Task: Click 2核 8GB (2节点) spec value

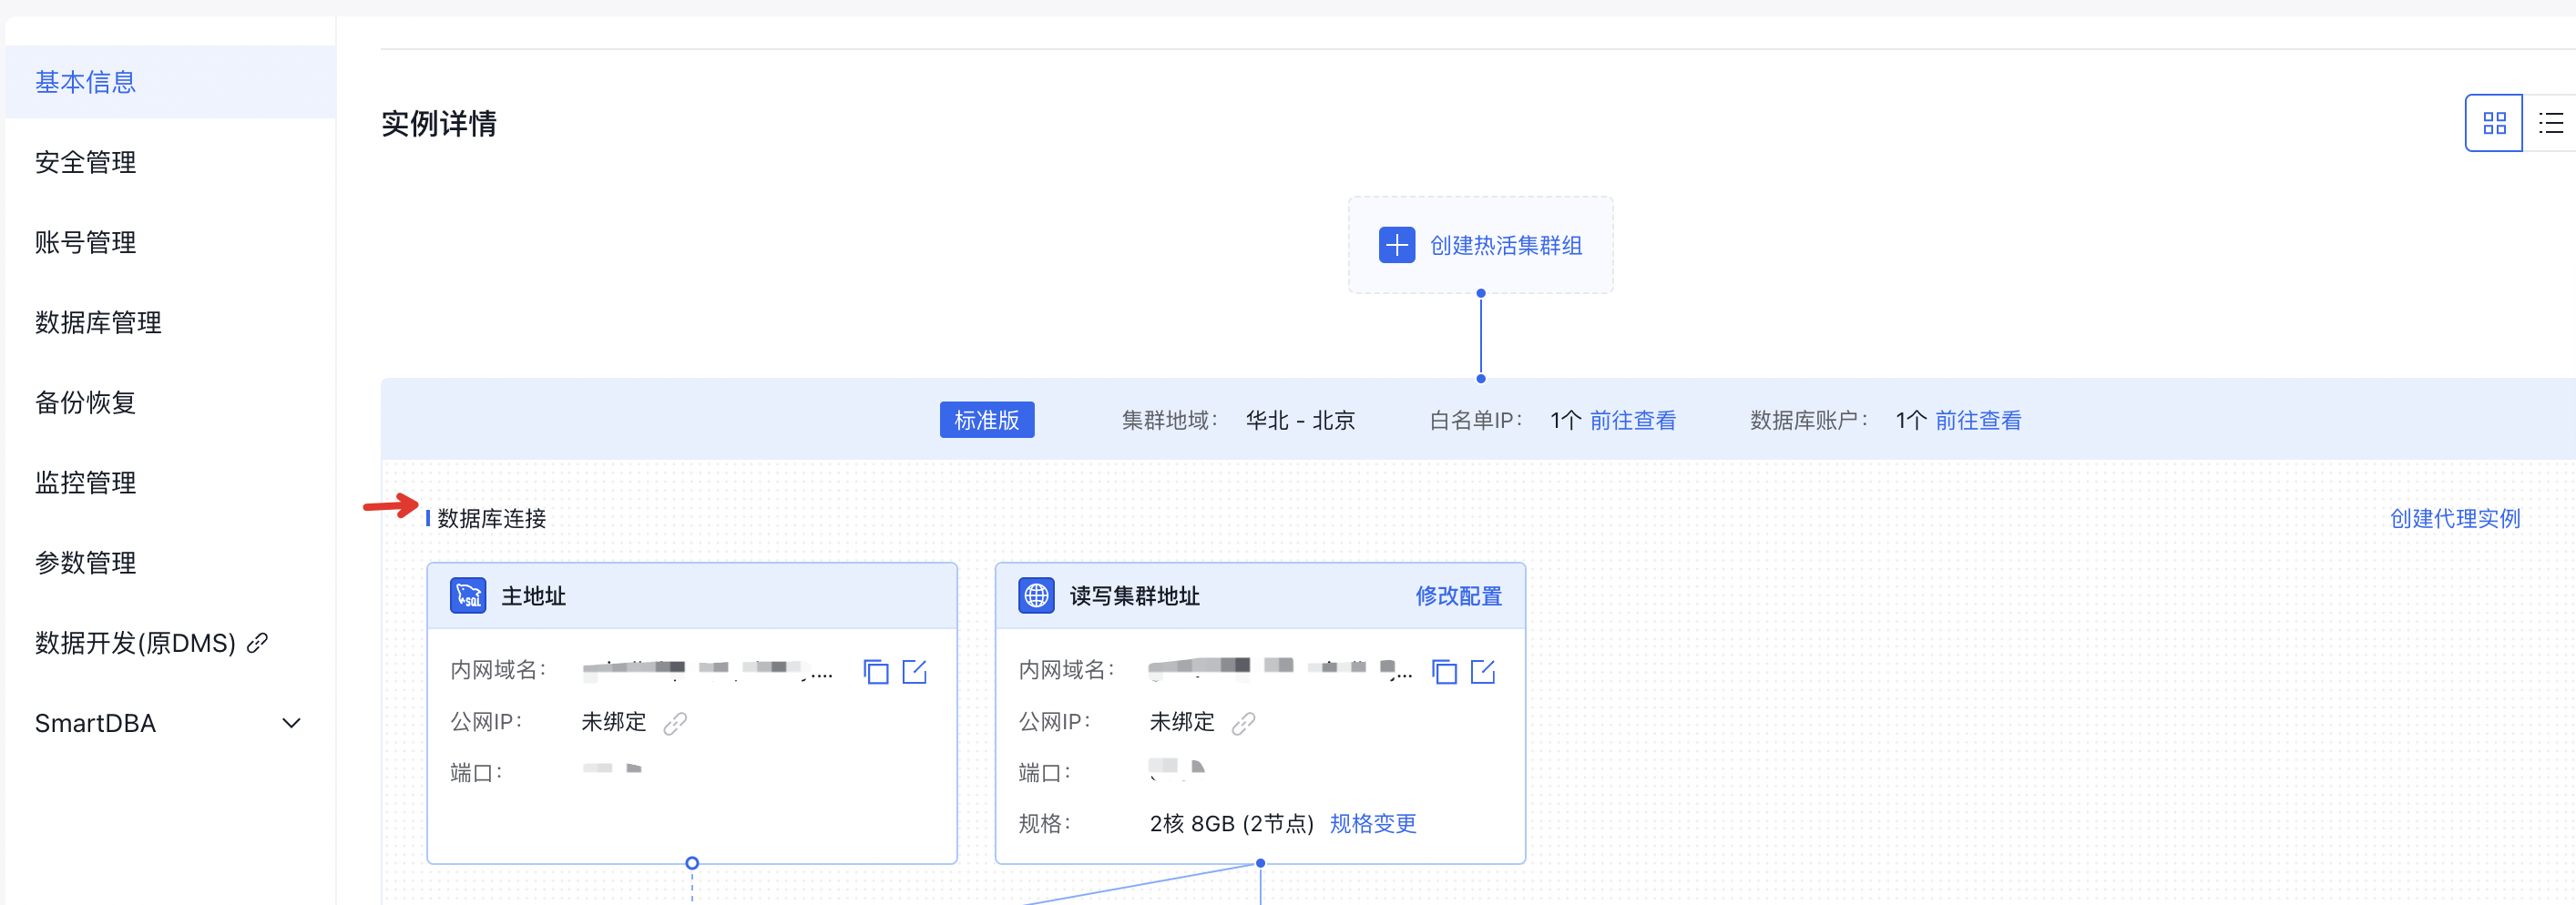Action: click(1232, 823)
